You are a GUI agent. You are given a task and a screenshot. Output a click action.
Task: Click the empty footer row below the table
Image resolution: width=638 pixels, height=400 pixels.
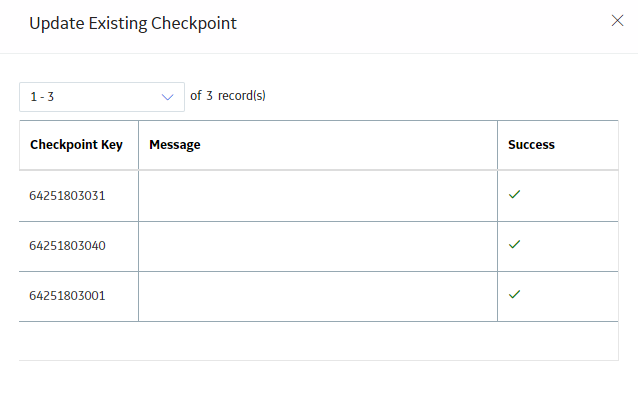[x=319, y=341]
